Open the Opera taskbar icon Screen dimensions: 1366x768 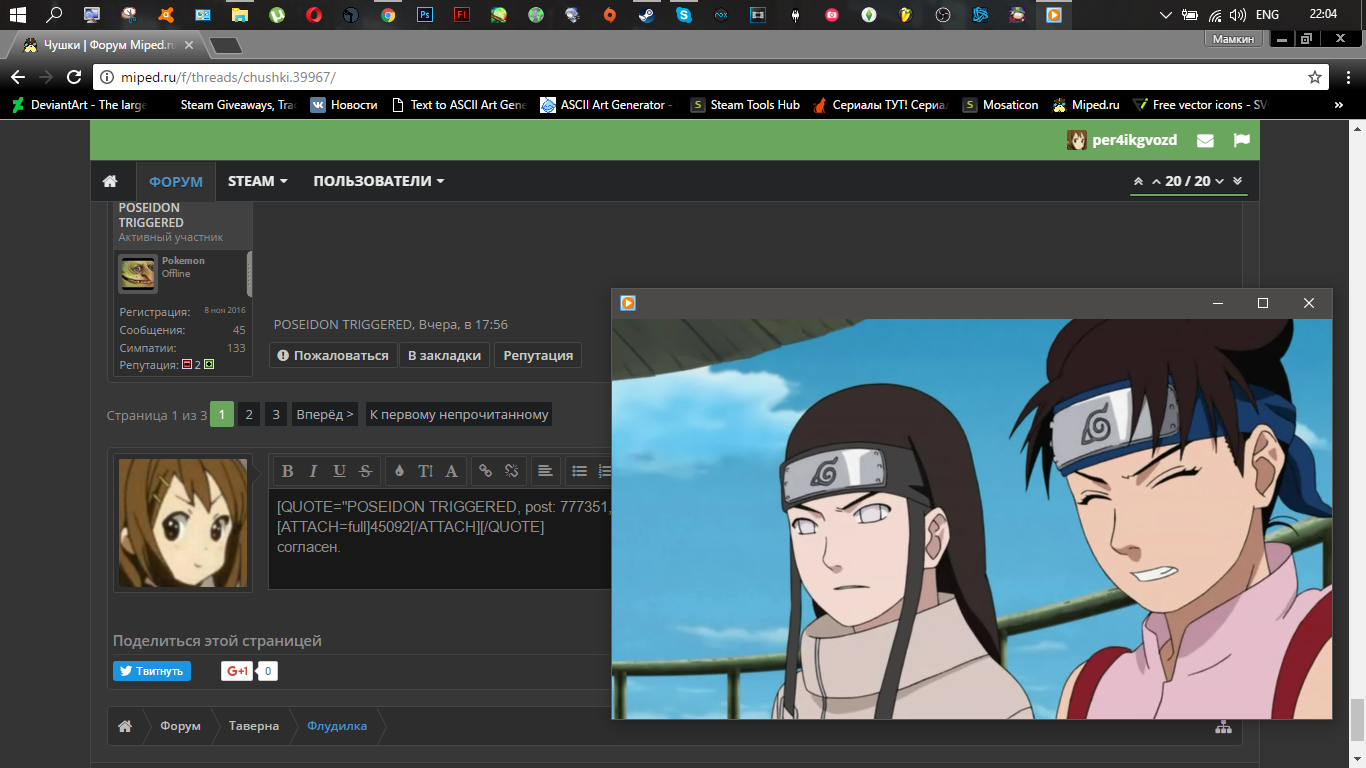pos(314,15)
